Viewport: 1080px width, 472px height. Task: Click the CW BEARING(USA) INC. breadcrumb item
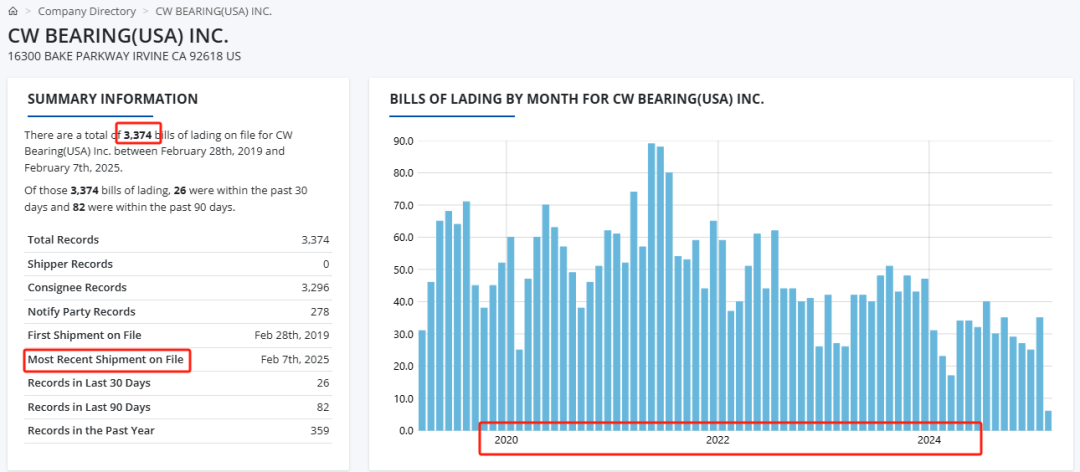tap(213, 11)
